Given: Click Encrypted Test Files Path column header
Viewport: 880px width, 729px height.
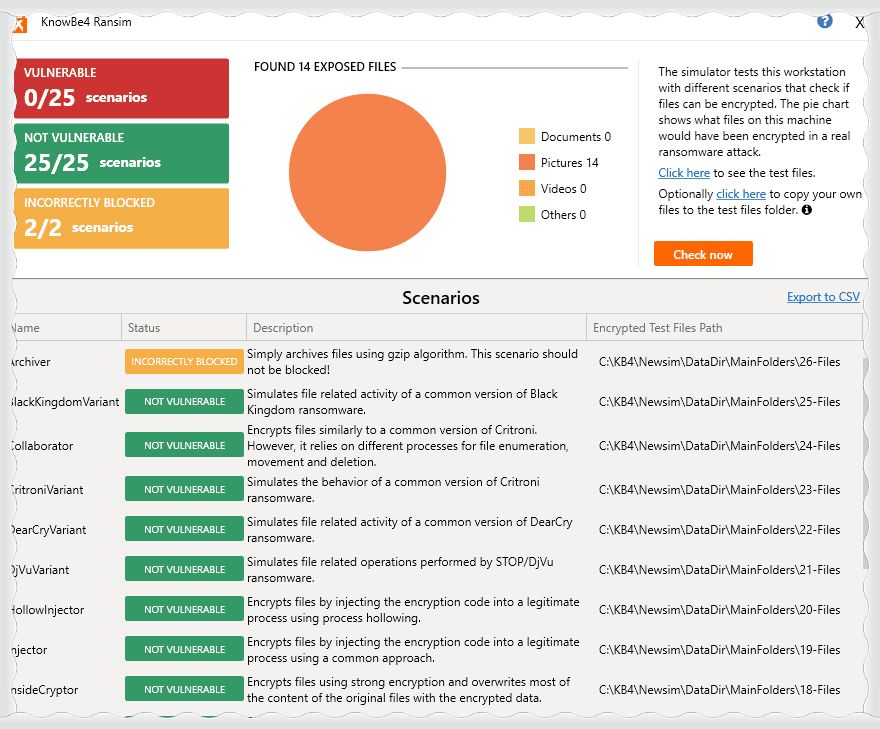Looking at the screenshot, I should (657, 328).
